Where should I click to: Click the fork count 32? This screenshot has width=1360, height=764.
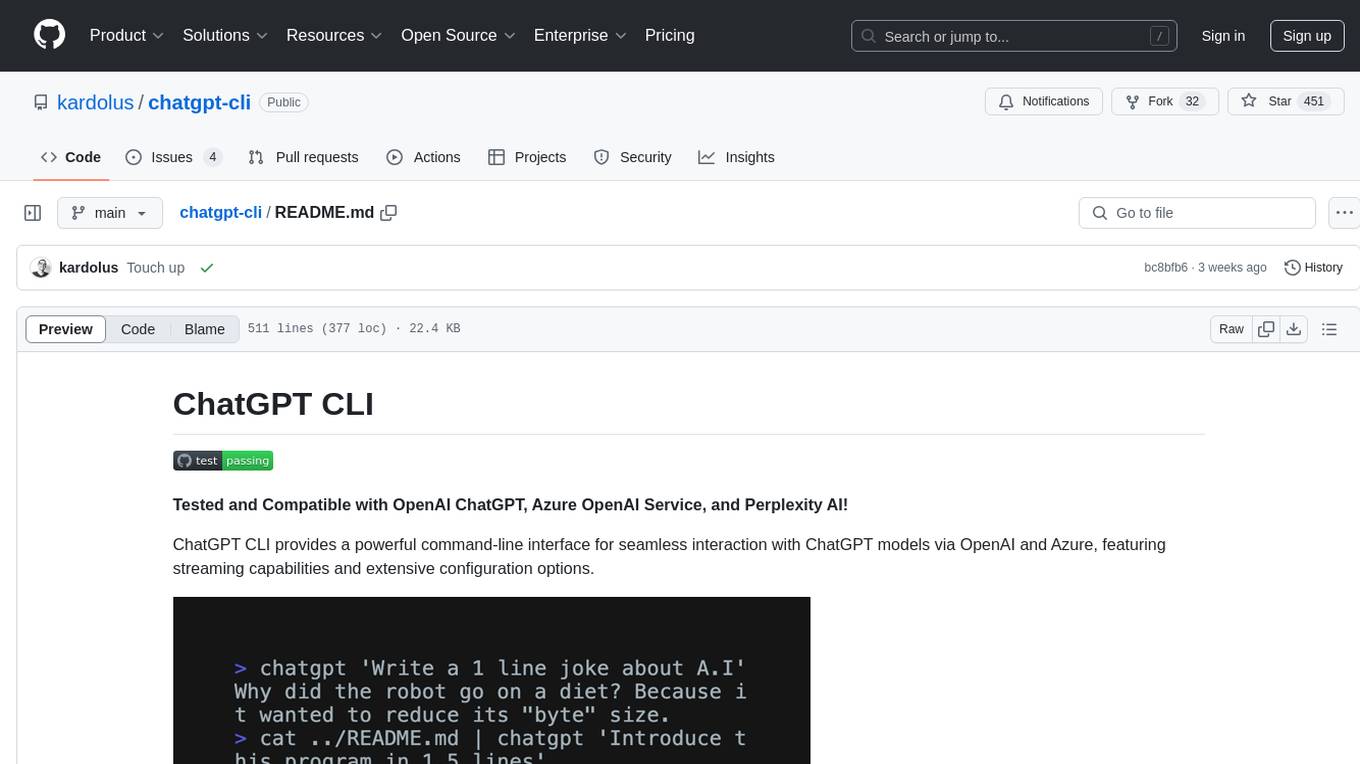1192,101
